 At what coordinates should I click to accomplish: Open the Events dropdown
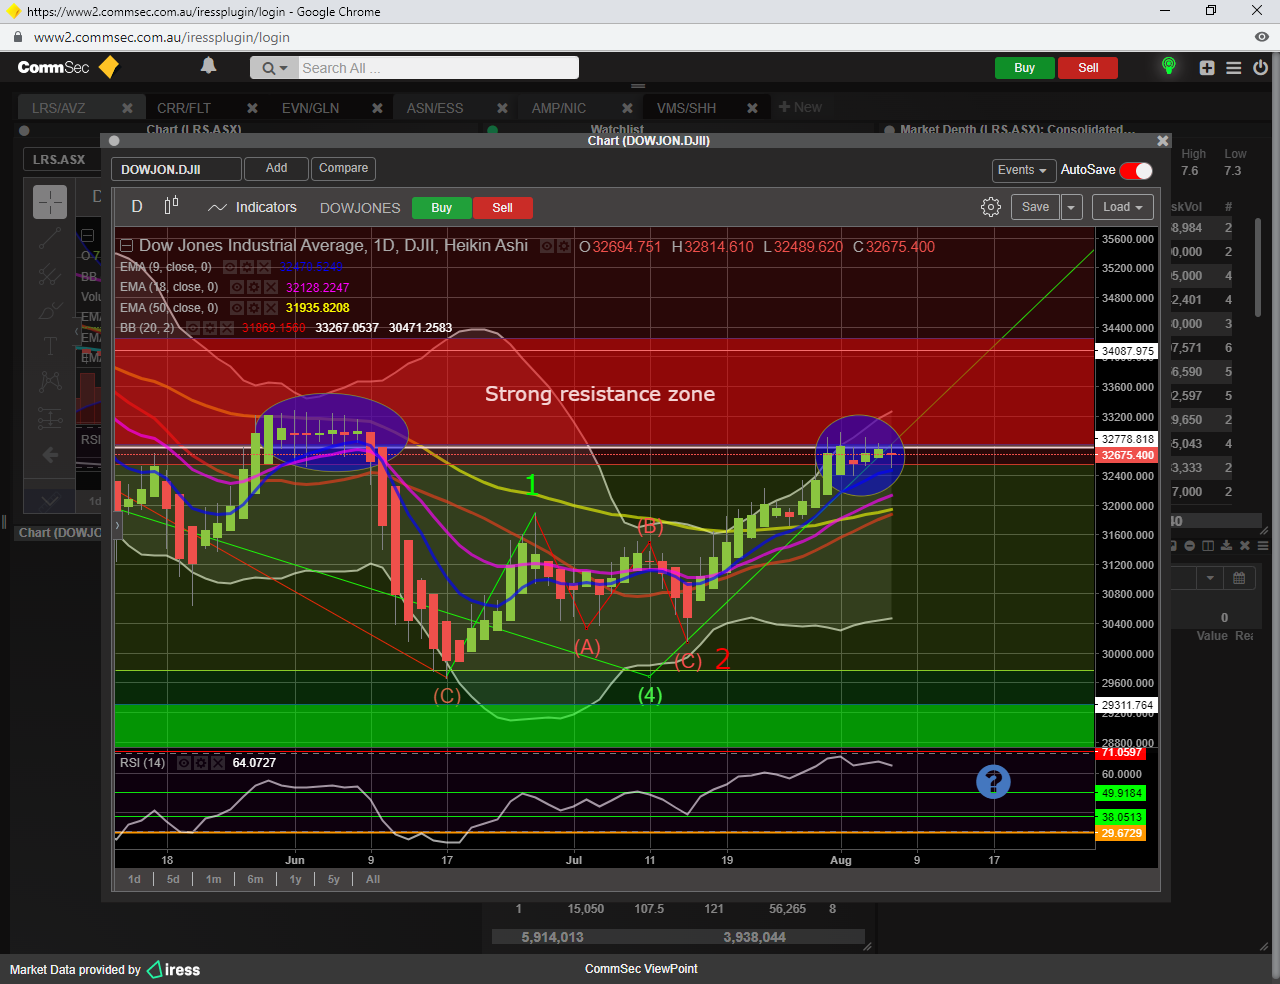[x=1023, y=170]
